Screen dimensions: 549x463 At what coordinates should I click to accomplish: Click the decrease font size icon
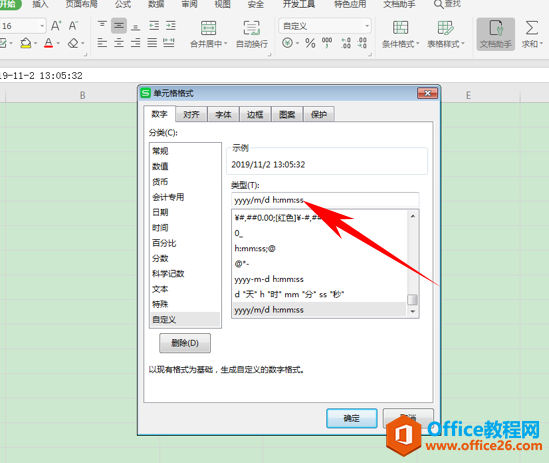pyautogui.click(x=73, y=26)
